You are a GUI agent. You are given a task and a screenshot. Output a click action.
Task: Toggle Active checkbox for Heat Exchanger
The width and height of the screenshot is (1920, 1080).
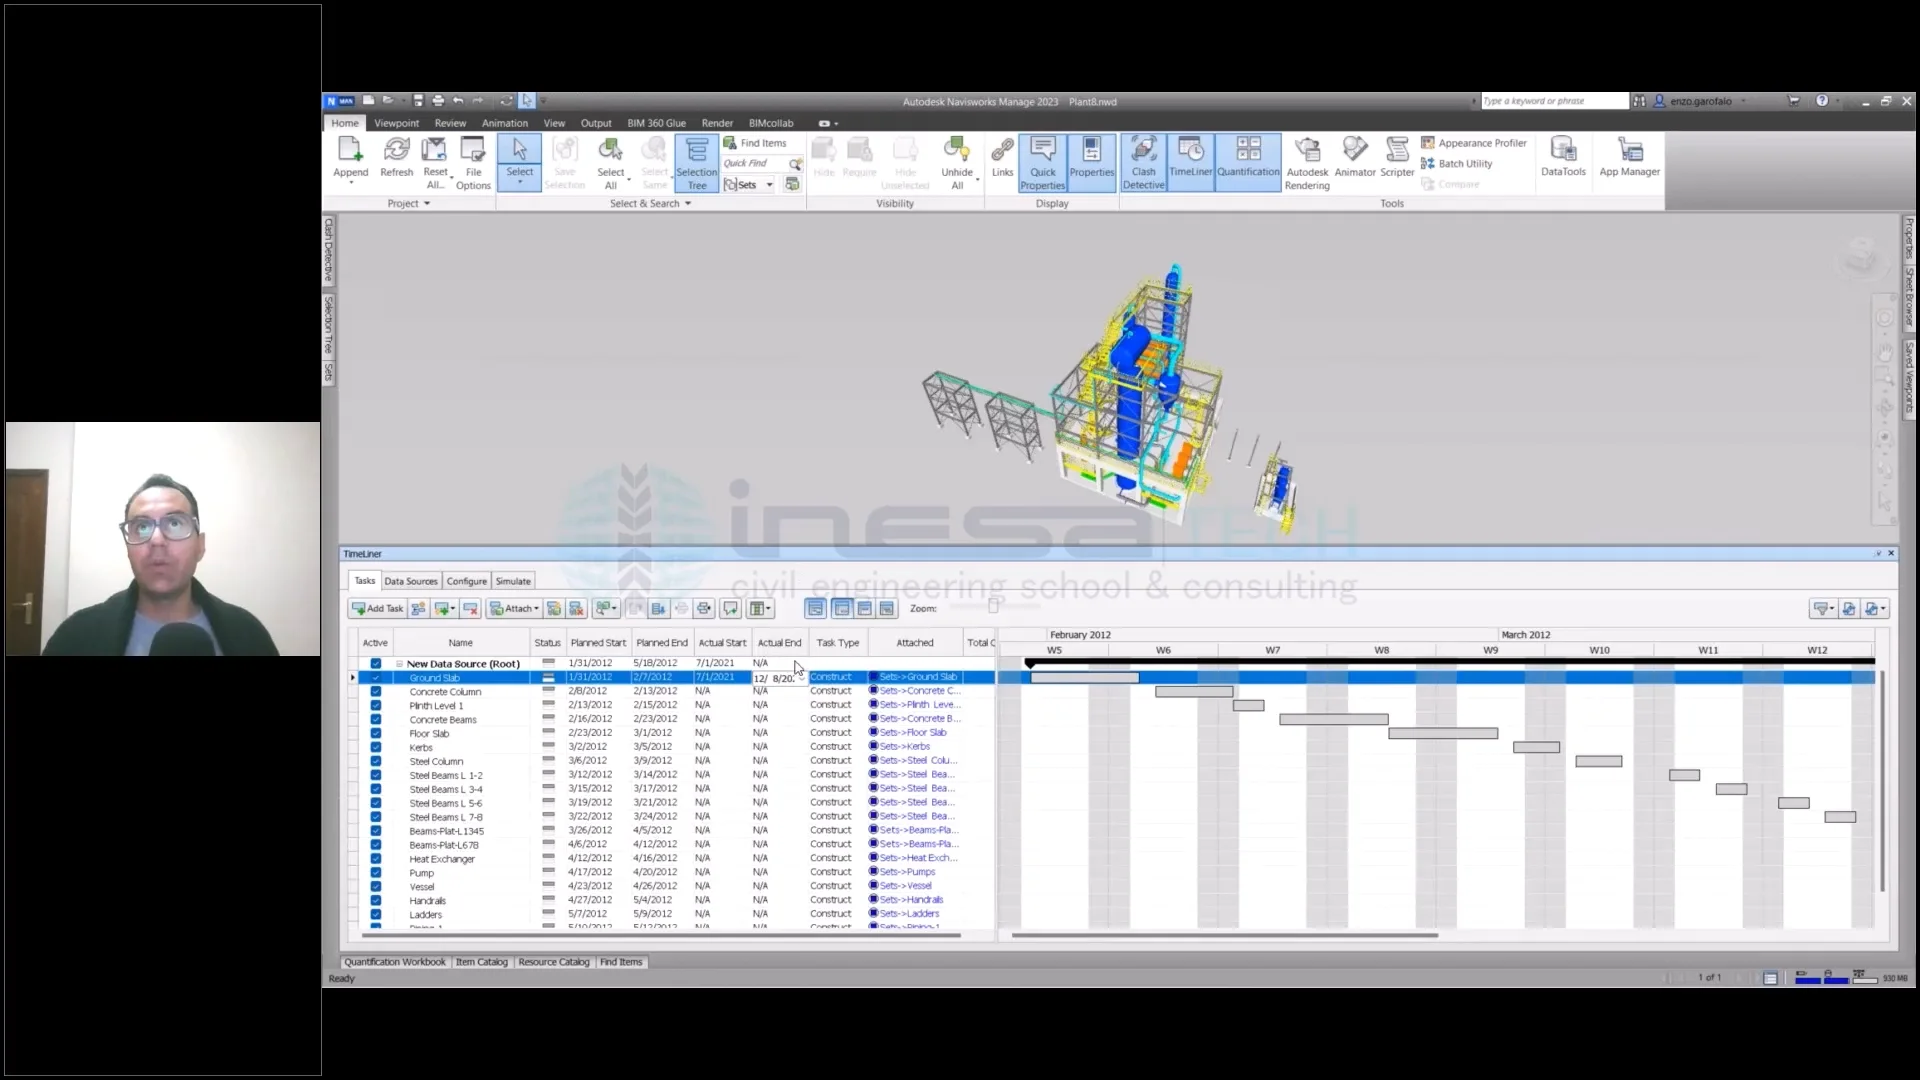[x=376, y=859]
